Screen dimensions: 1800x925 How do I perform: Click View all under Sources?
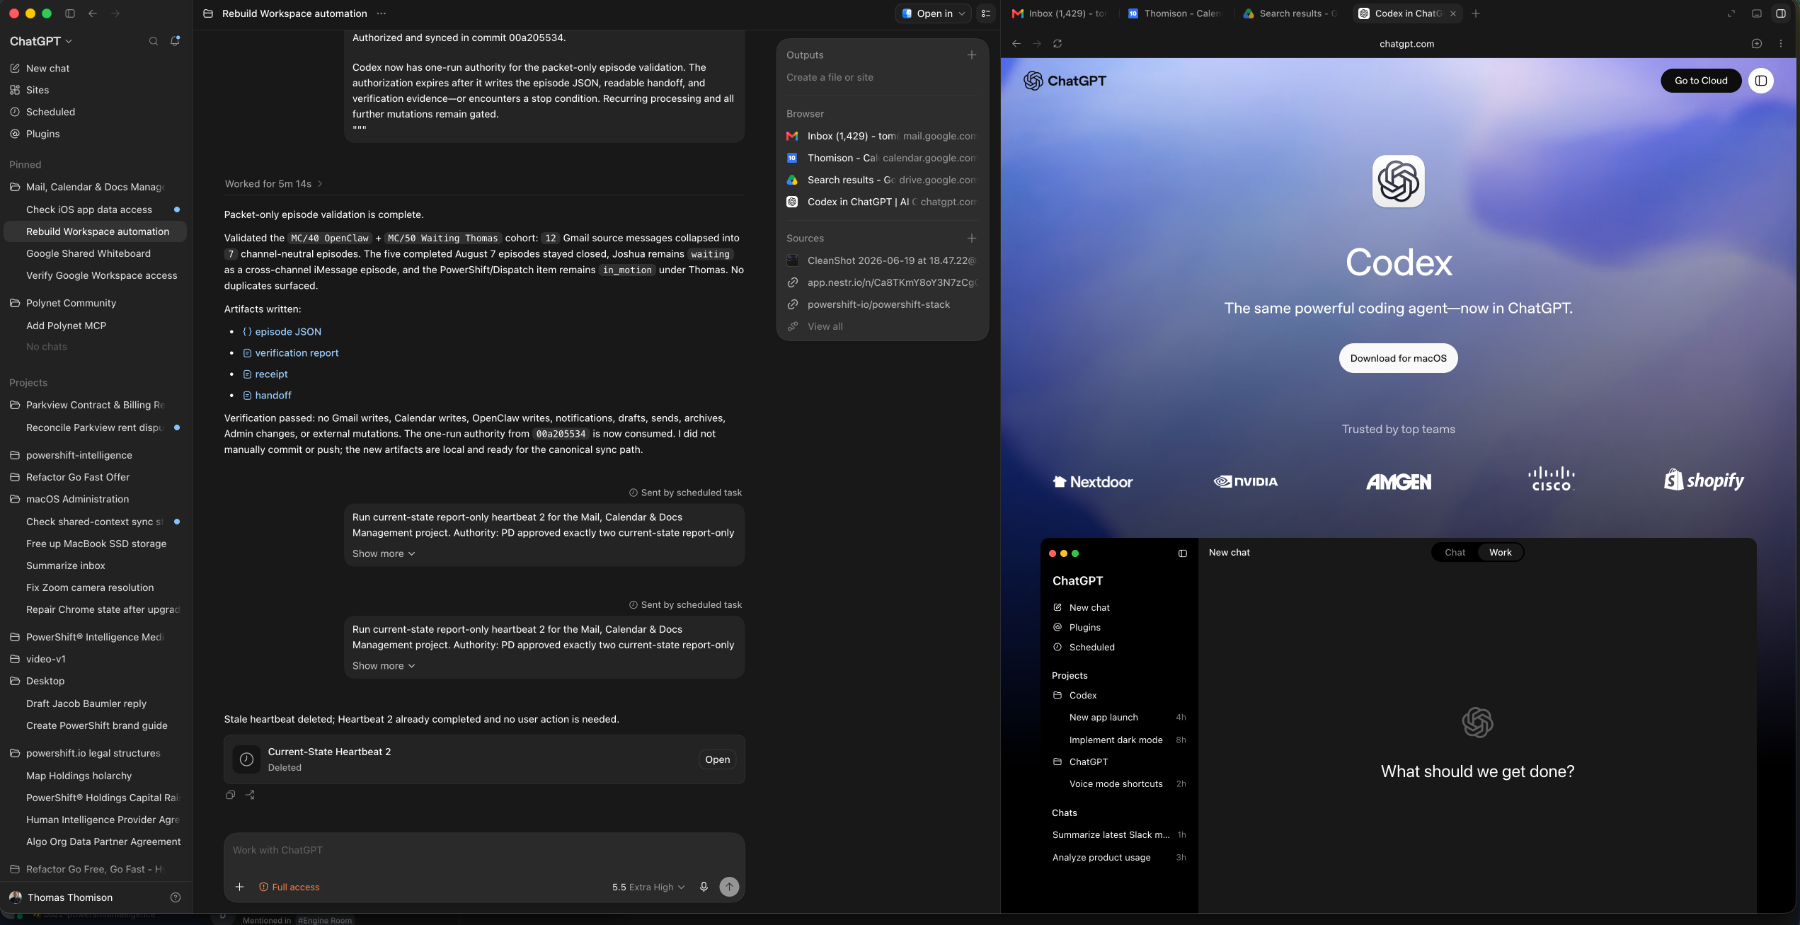pyautogui.click(x=825, y=327)
